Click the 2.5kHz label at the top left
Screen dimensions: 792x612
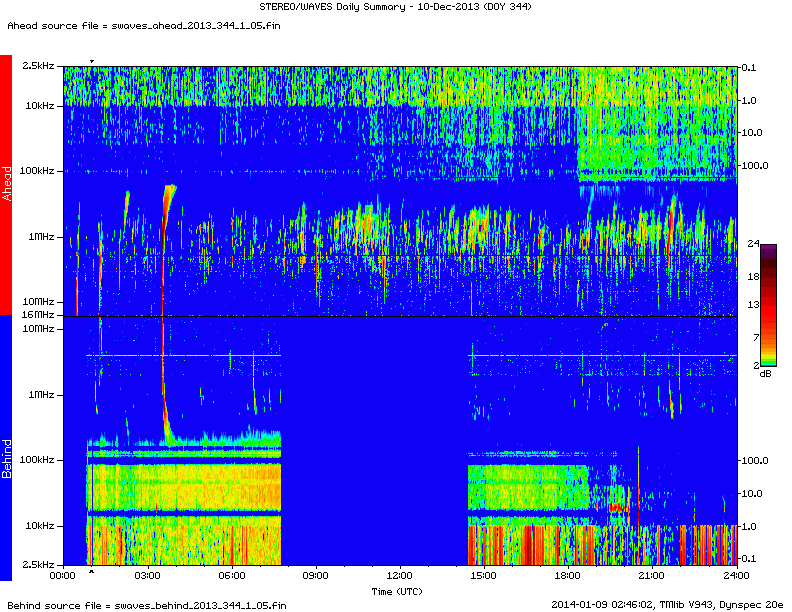38,66
